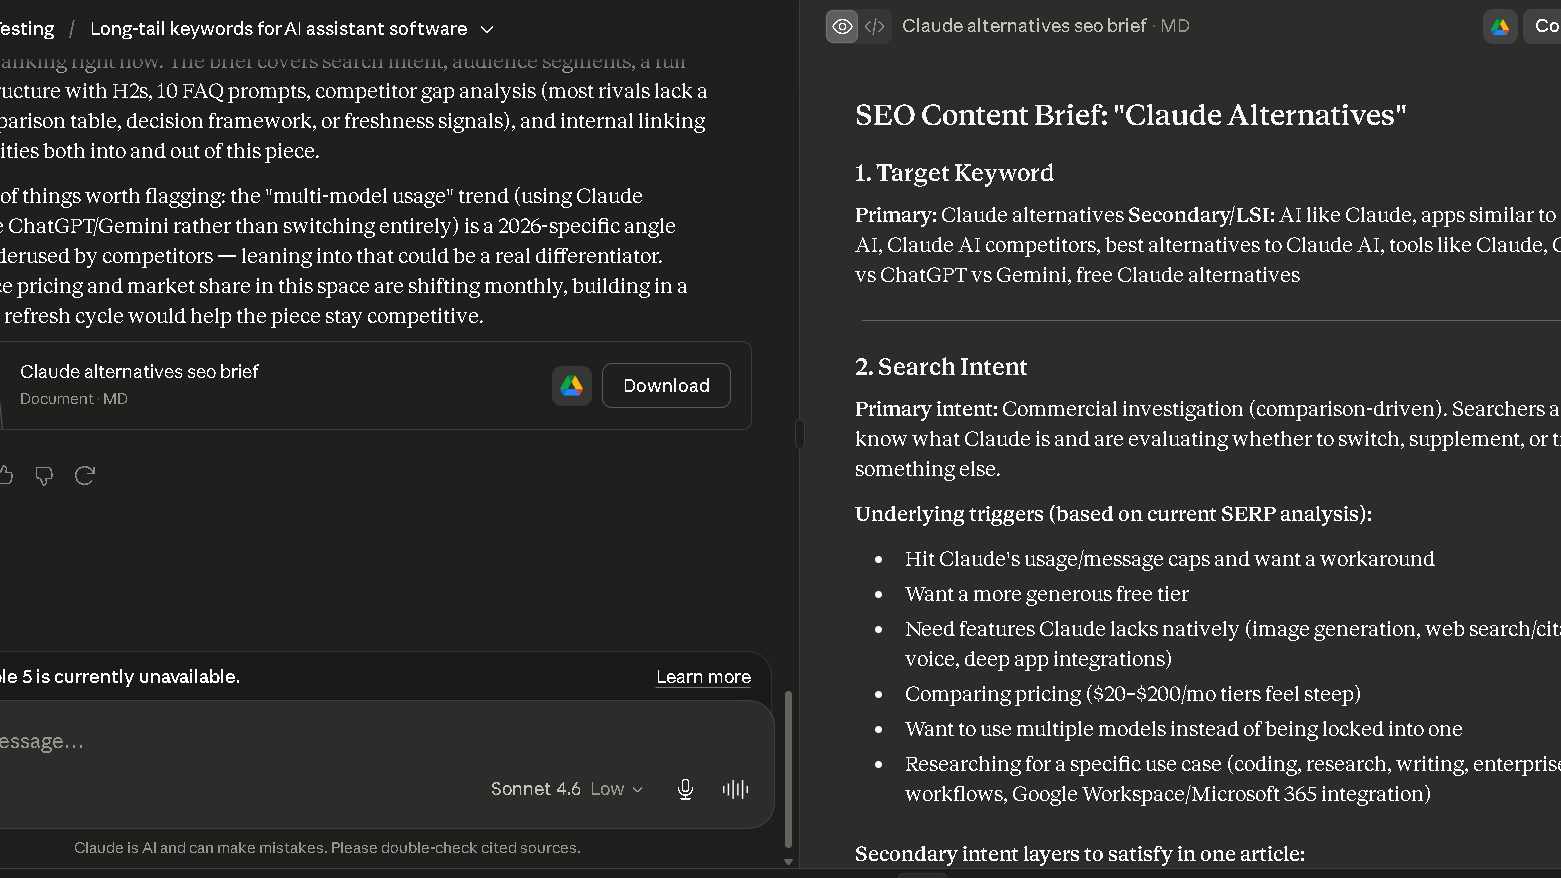The image size is (1561, 878).
Task: Click the Copy button in artifact header
Action: 1543,26
